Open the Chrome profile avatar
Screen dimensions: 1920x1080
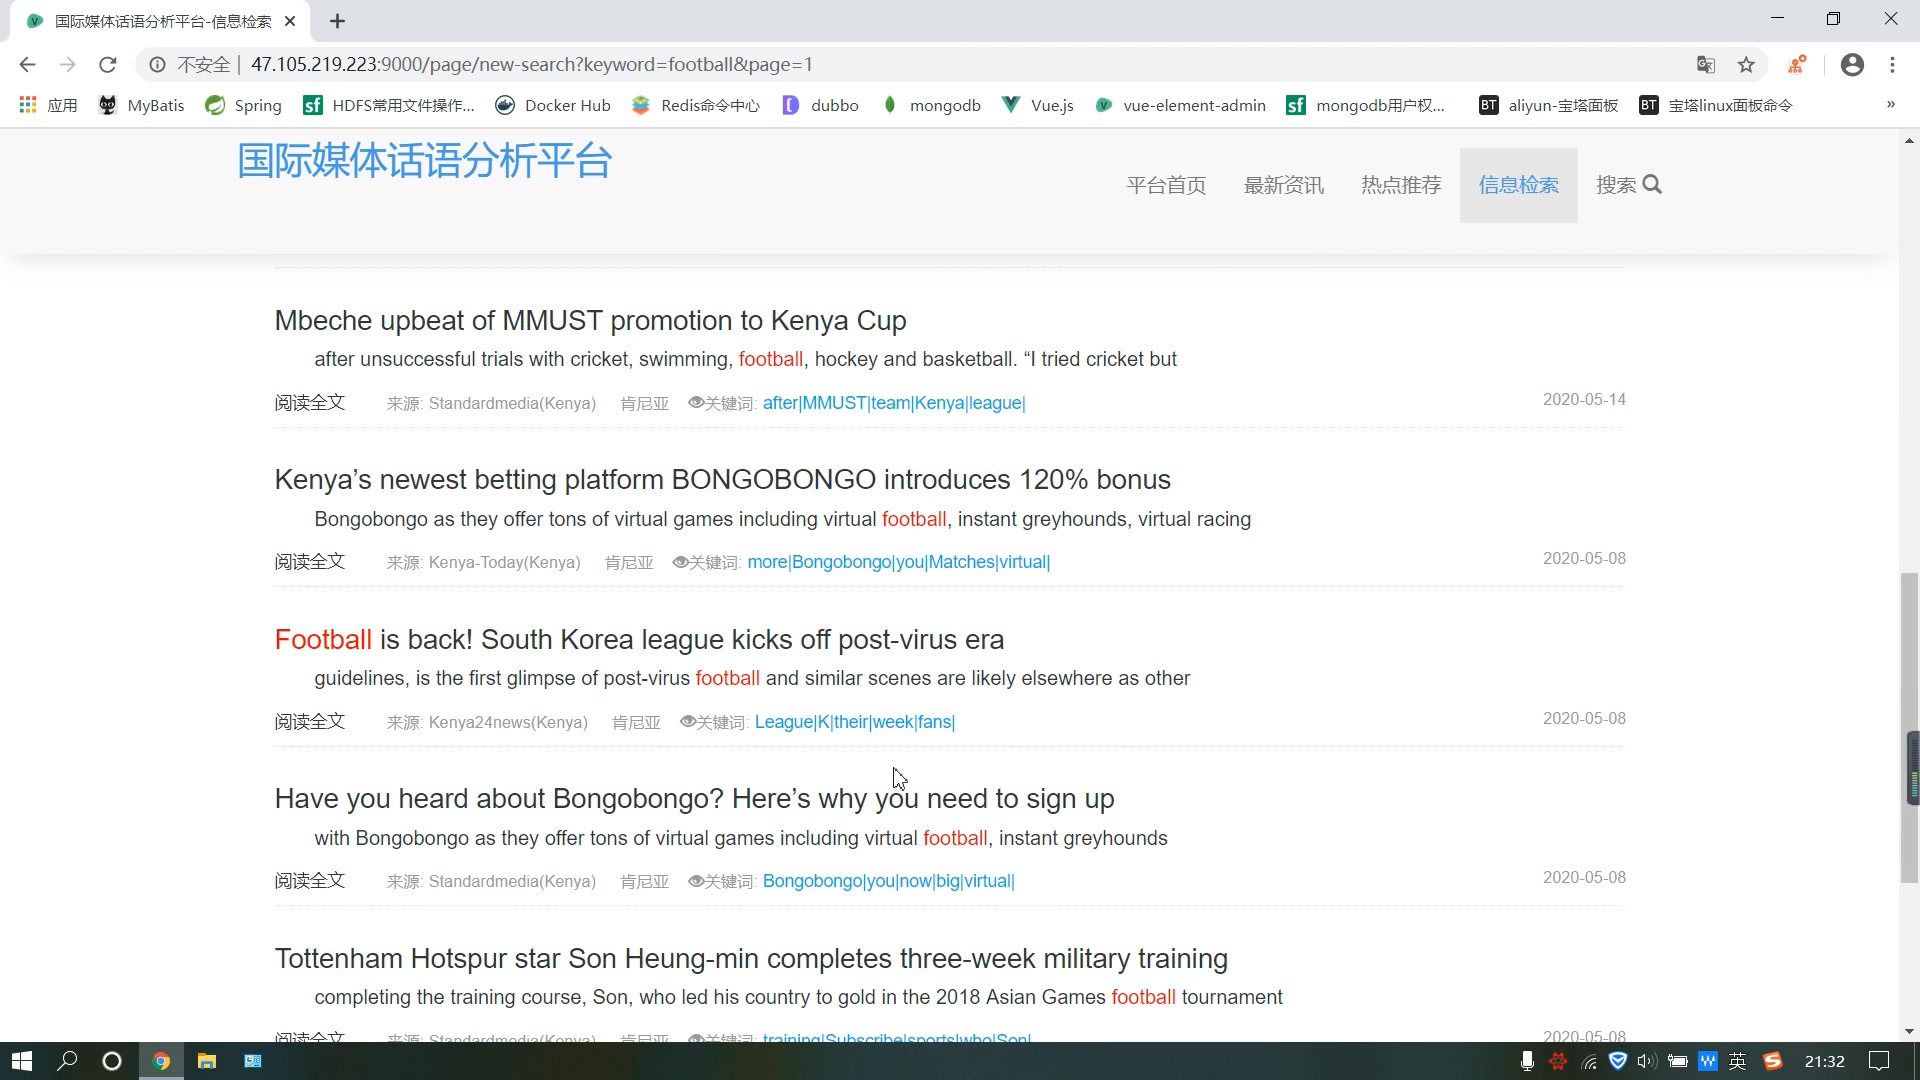1852,65
